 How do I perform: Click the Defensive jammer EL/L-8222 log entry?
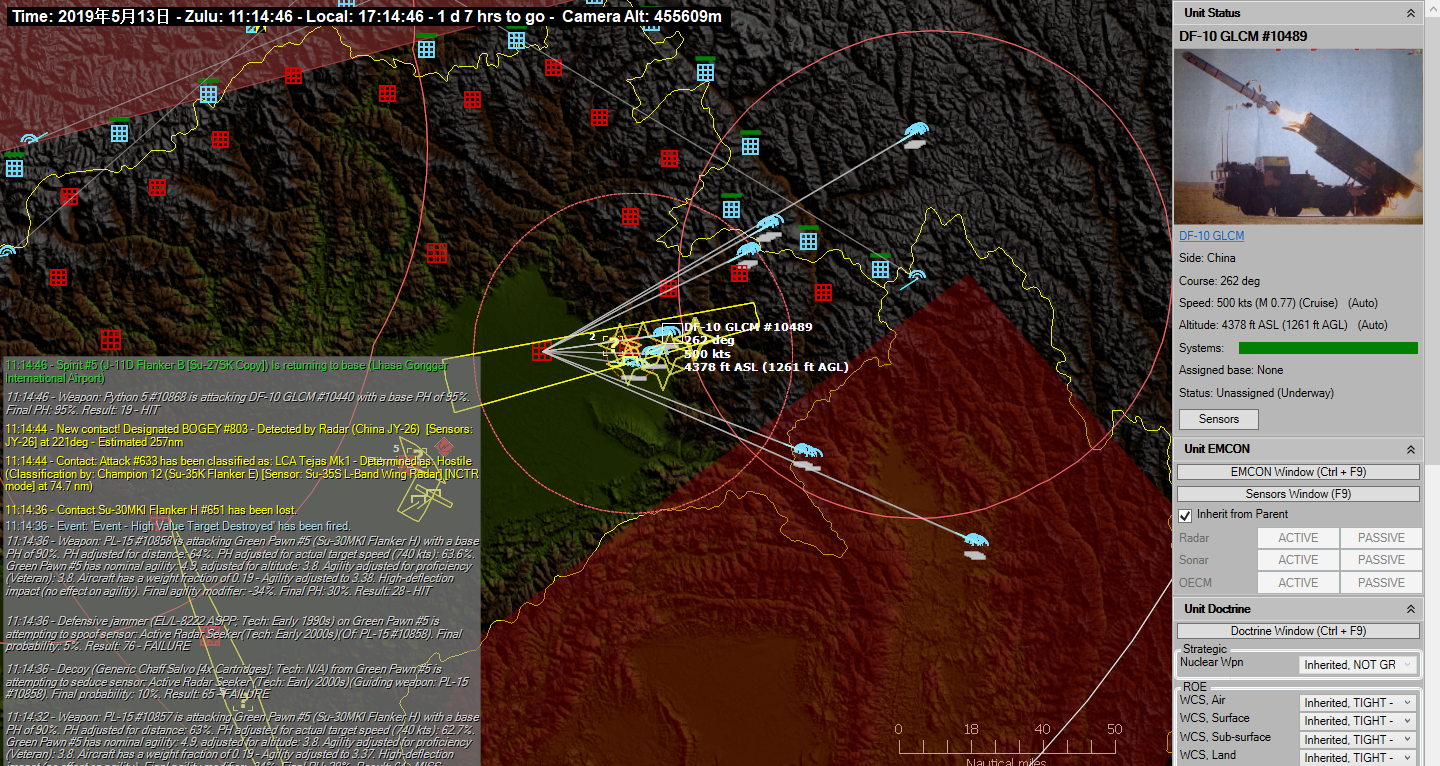pos(234,634)
